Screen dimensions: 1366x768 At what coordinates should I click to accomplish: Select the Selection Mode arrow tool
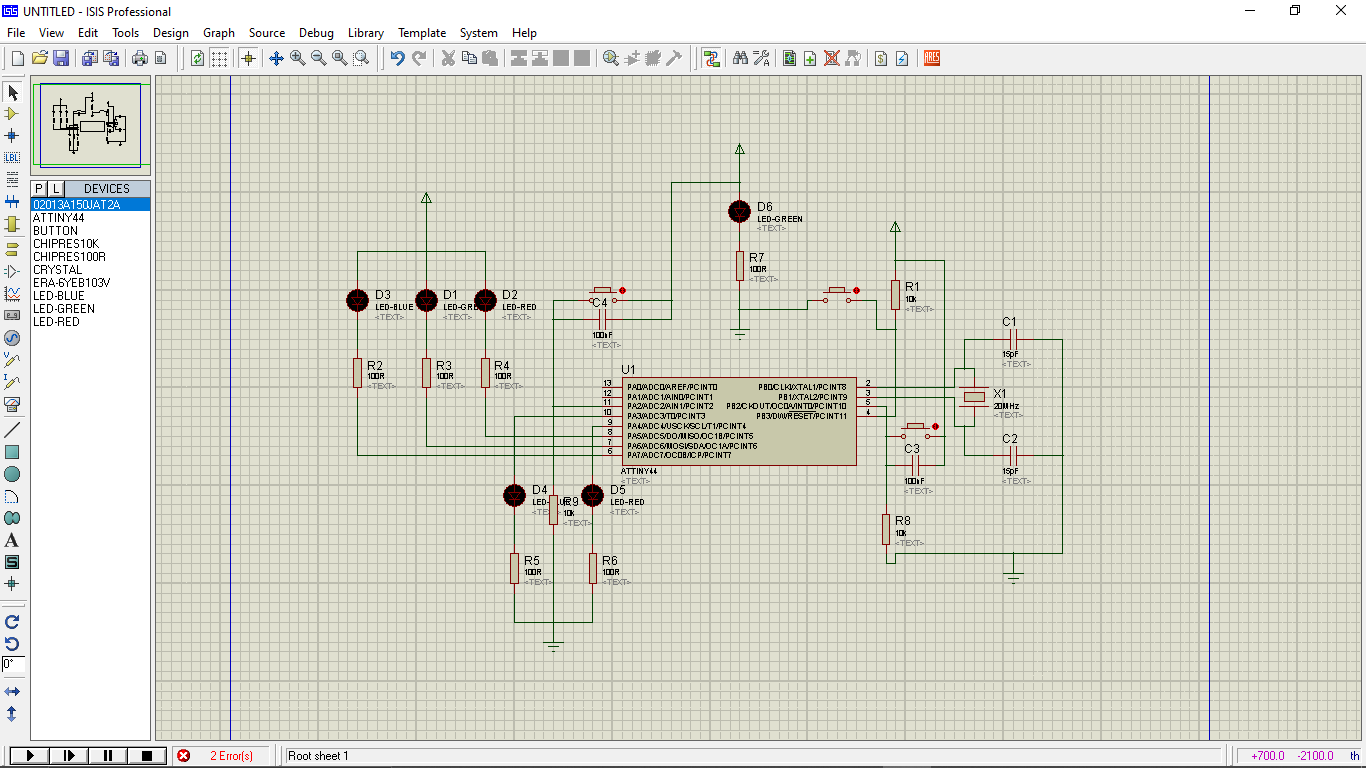[12, 92]
